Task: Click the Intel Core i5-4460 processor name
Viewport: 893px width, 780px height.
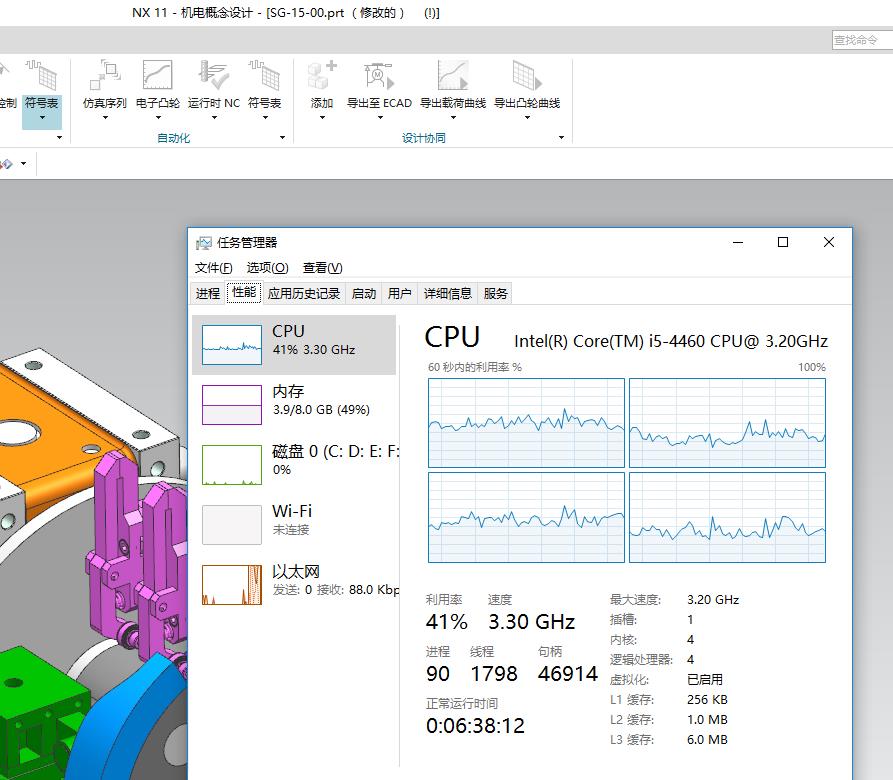Action: coord(671,341)
